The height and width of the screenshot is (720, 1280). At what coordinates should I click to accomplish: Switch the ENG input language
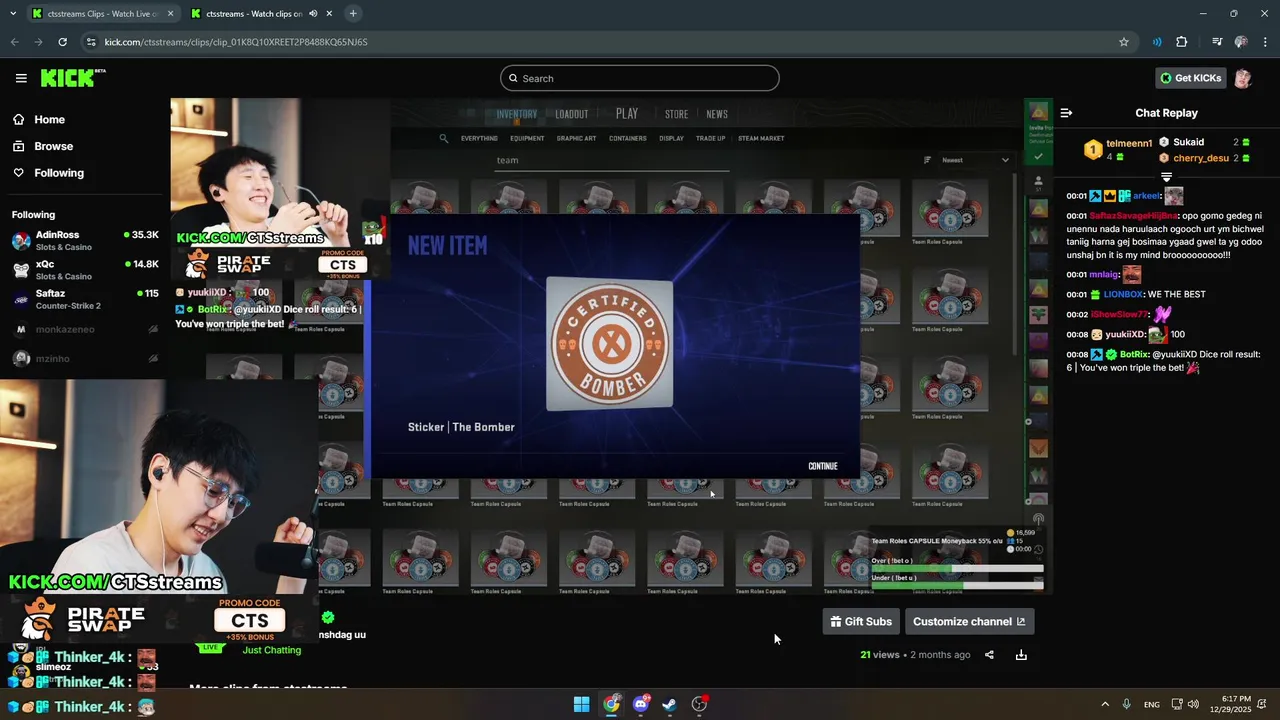pos(1152,704)
